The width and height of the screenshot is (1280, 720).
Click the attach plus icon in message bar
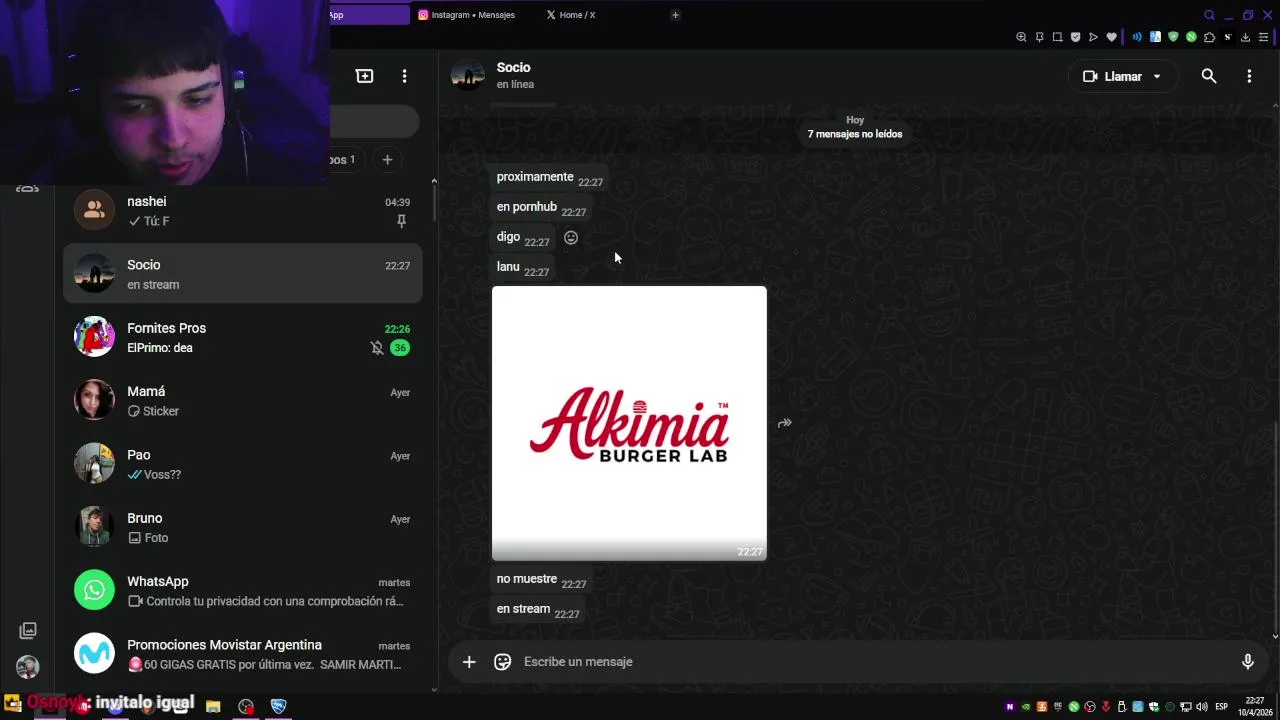tap(469, 662)
